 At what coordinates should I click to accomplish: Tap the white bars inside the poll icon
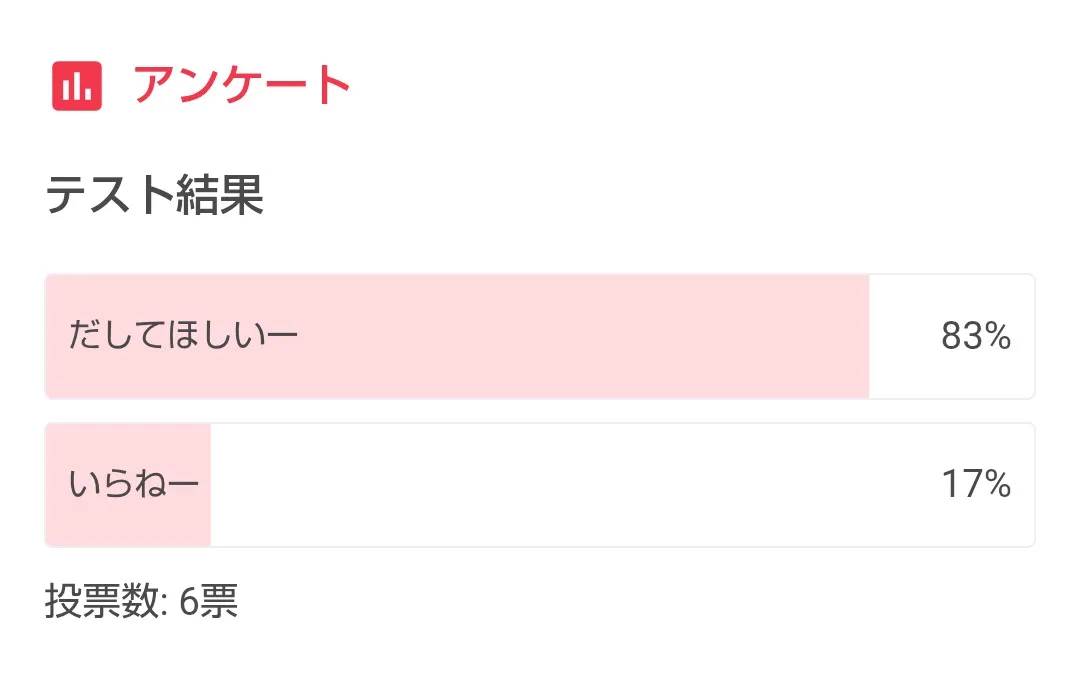click(x=77, y=89)
